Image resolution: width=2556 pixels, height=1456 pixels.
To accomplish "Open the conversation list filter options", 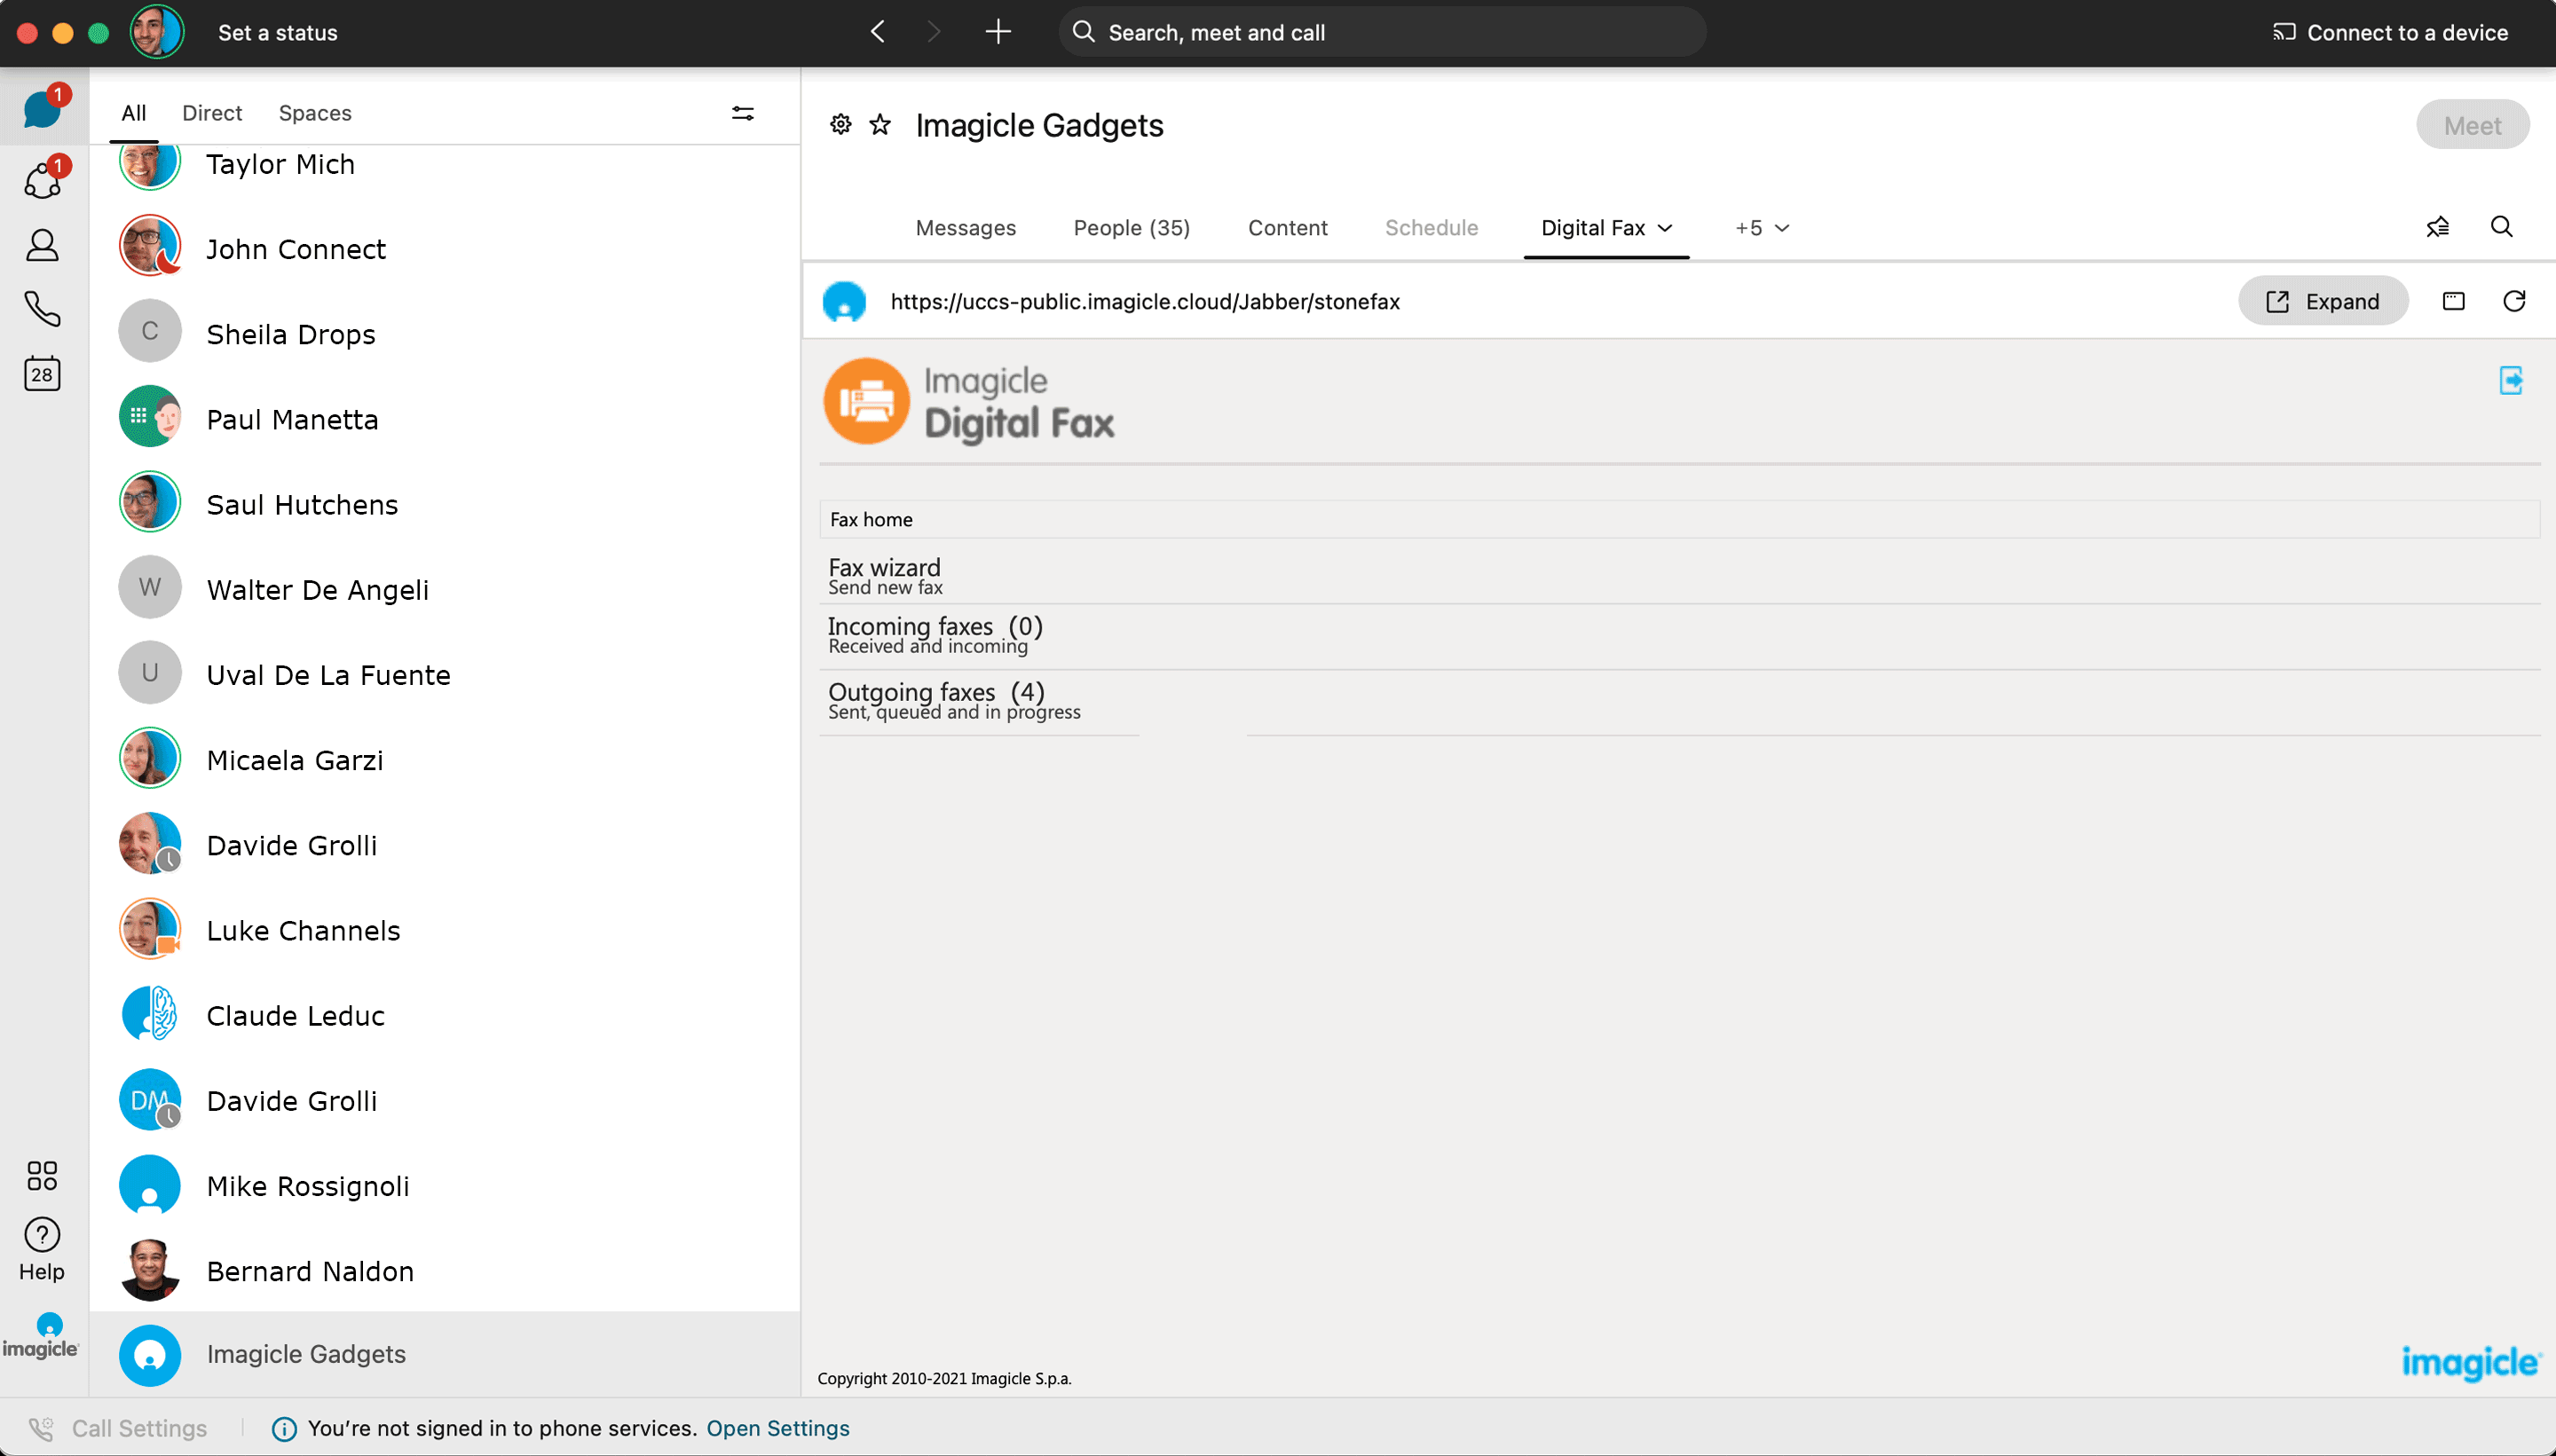I will pos(742,113).
